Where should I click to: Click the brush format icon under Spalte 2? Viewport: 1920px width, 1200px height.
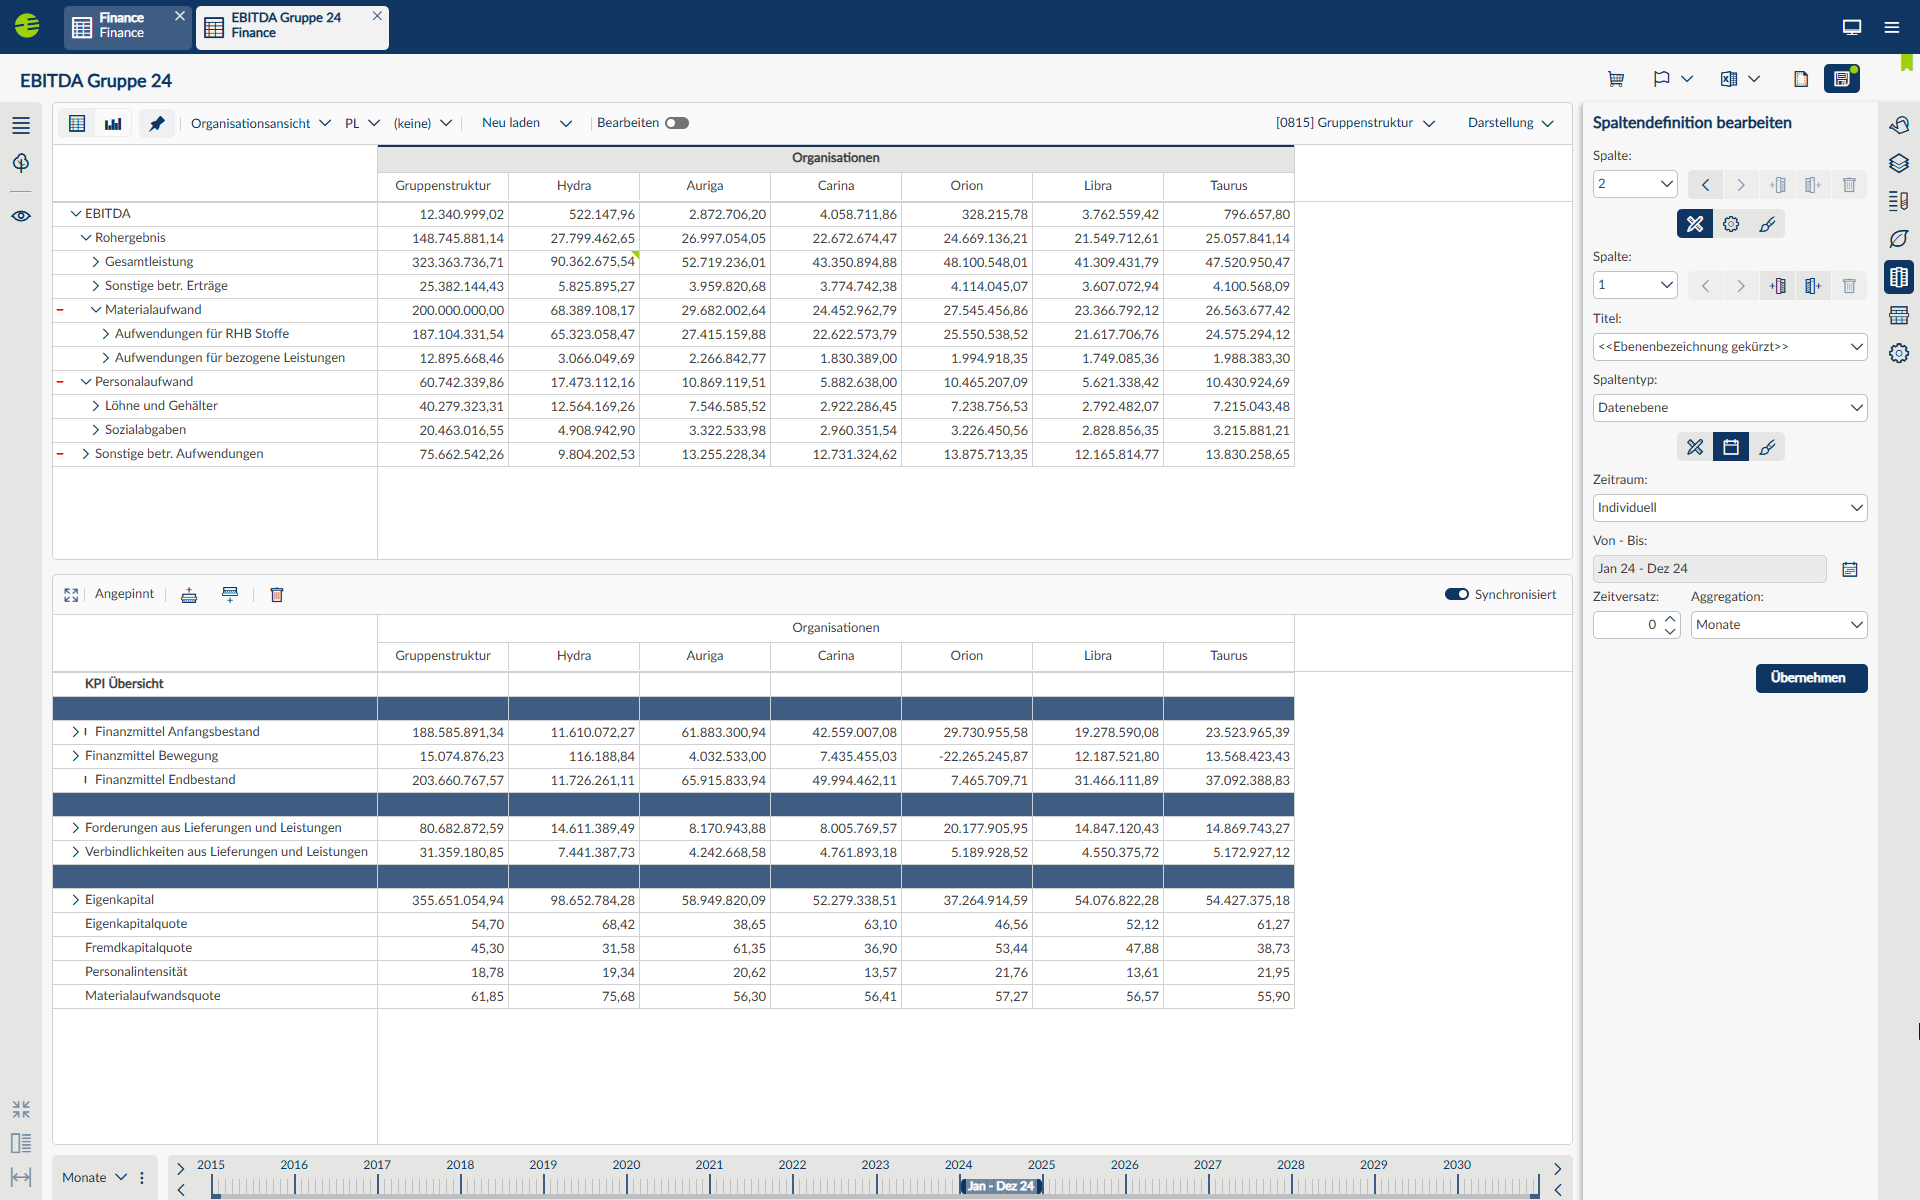pyautogui.click(x=1767, y=224)
